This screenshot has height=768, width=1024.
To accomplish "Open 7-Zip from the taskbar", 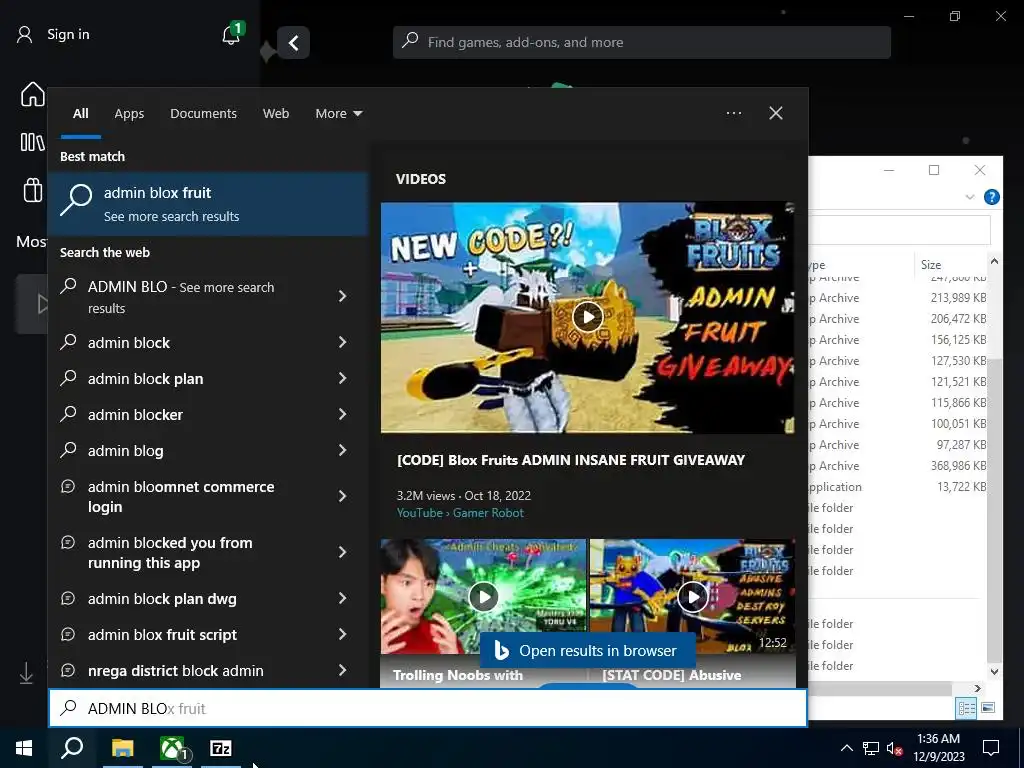I will 221,748.
